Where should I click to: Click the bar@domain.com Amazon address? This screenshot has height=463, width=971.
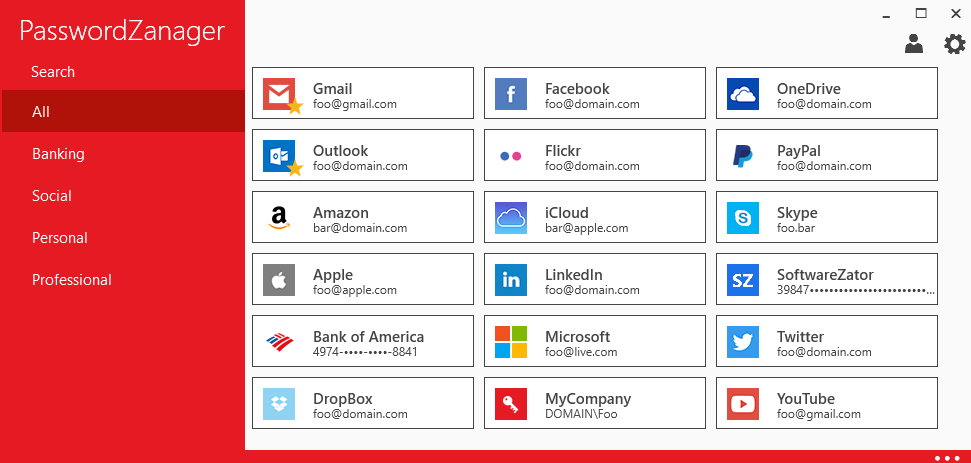(360, 228)
